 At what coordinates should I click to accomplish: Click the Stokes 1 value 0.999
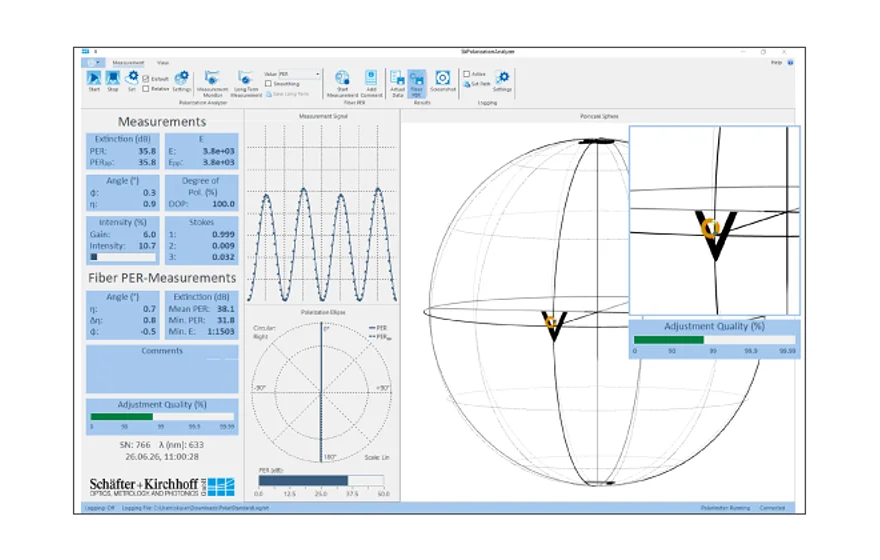click(223, 235)
